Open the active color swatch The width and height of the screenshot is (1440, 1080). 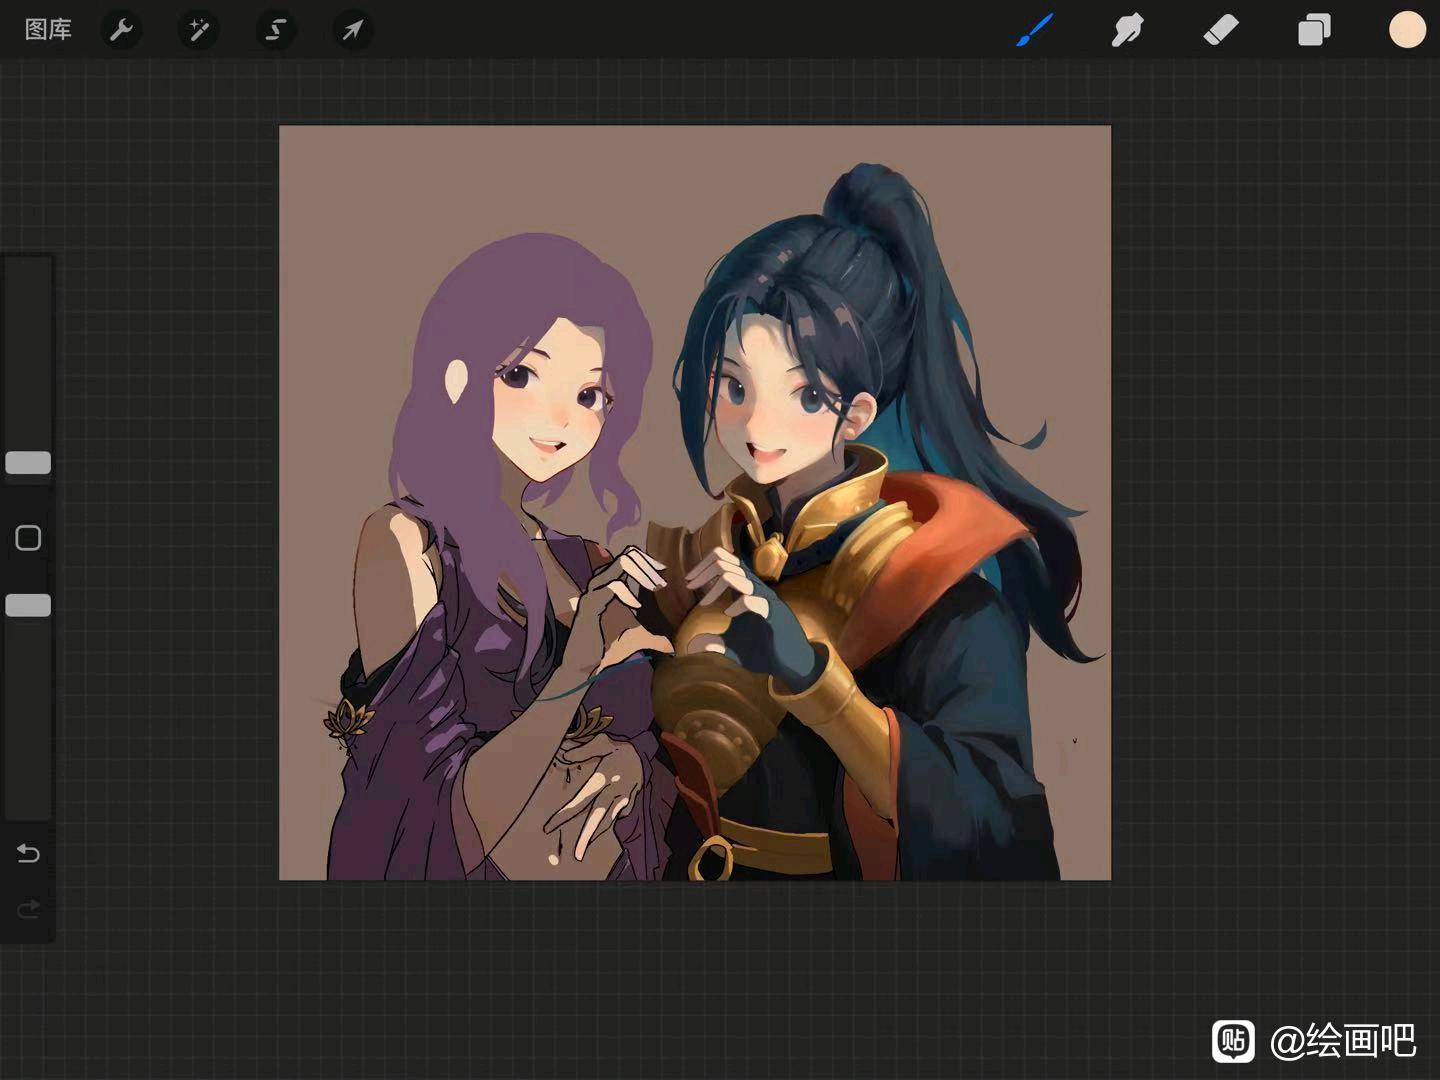(x=1407, y=30)
